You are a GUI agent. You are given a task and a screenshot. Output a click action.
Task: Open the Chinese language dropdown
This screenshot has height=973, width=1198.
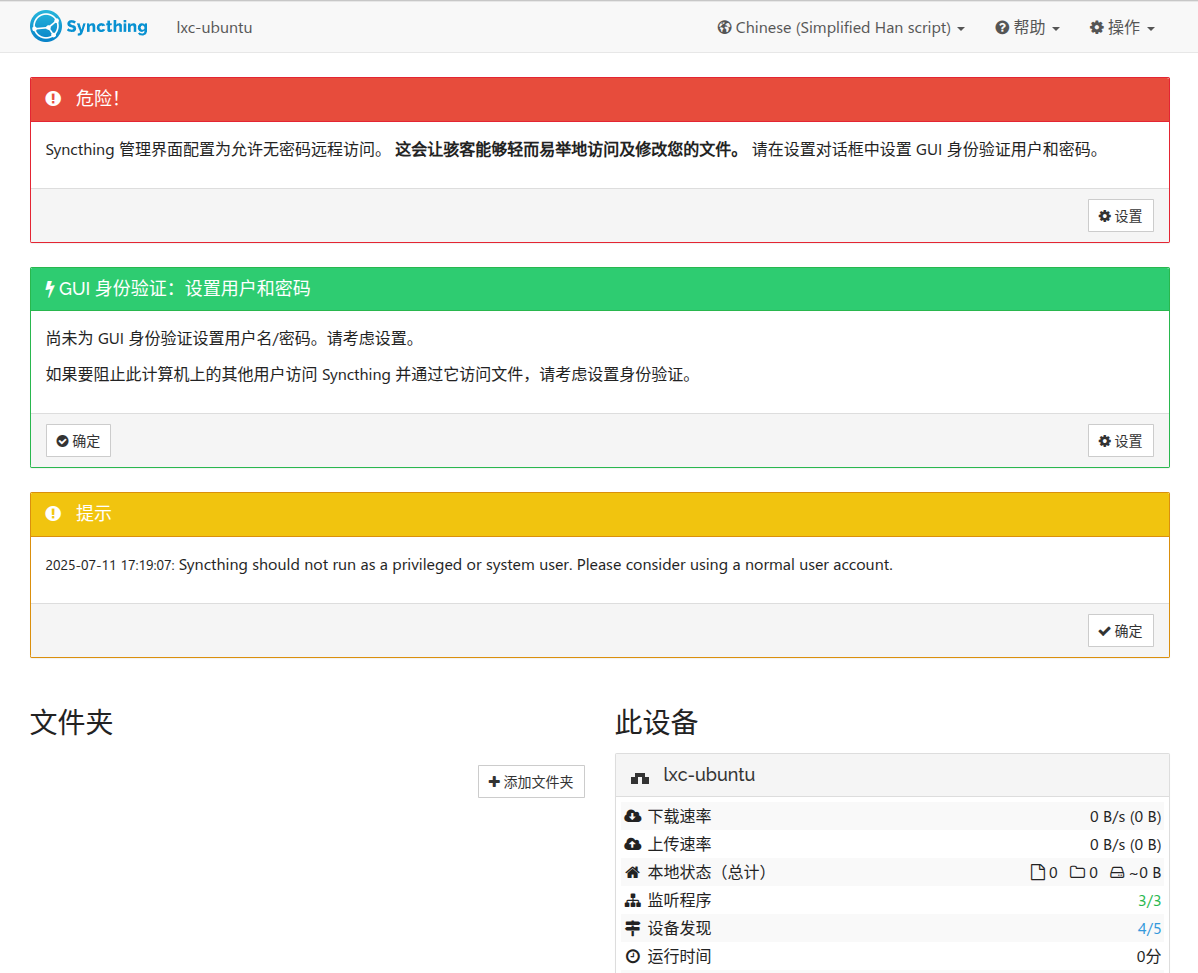click(x=841, y=28)
